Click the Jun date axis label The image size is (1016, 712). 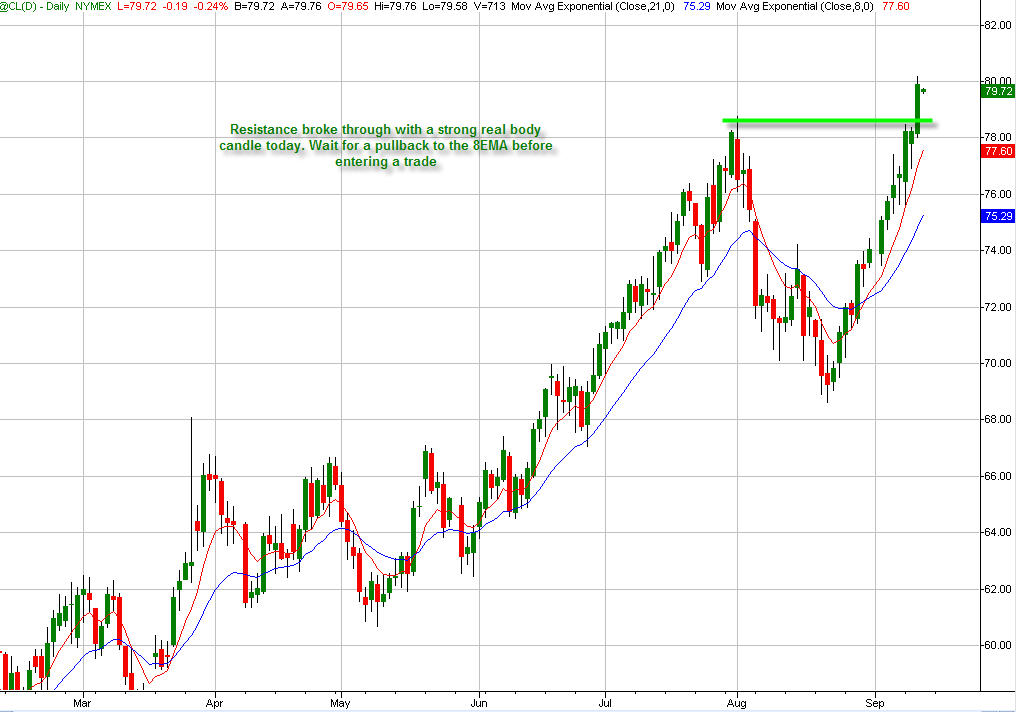478,703
